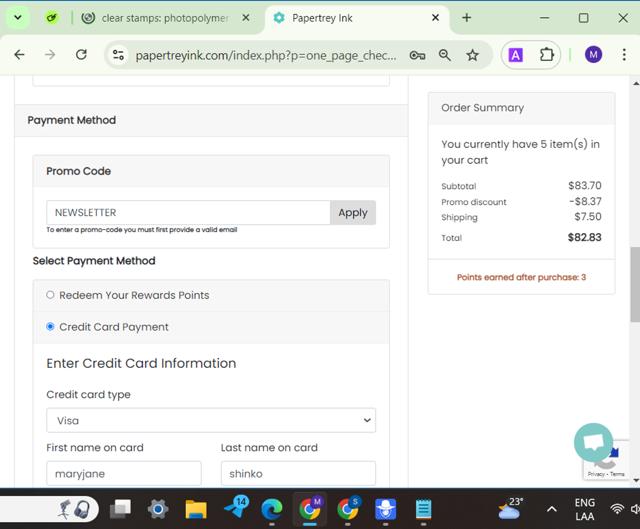The height and width of the screenshot is (529, 640).
Task: Open Task View on the taskbar
Action: 120,509
